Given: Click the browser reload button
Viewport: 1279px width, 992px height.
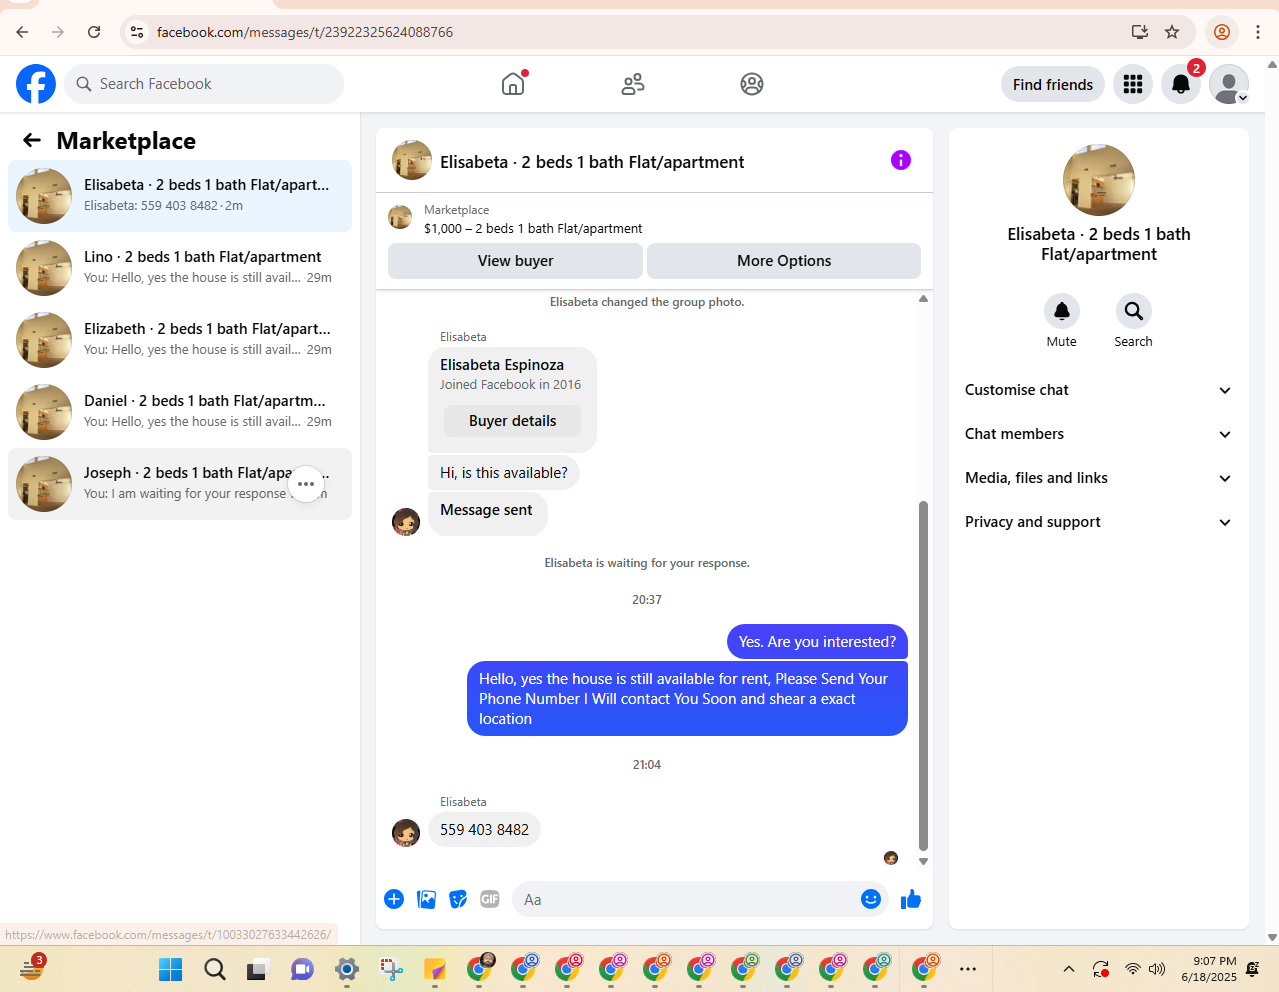Looking at the screenshot, I should (94, 32).
